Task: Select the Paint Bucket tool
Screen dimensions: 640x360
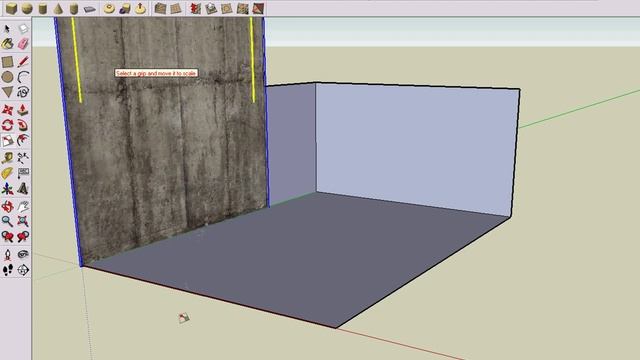Action: pos(7,44)
